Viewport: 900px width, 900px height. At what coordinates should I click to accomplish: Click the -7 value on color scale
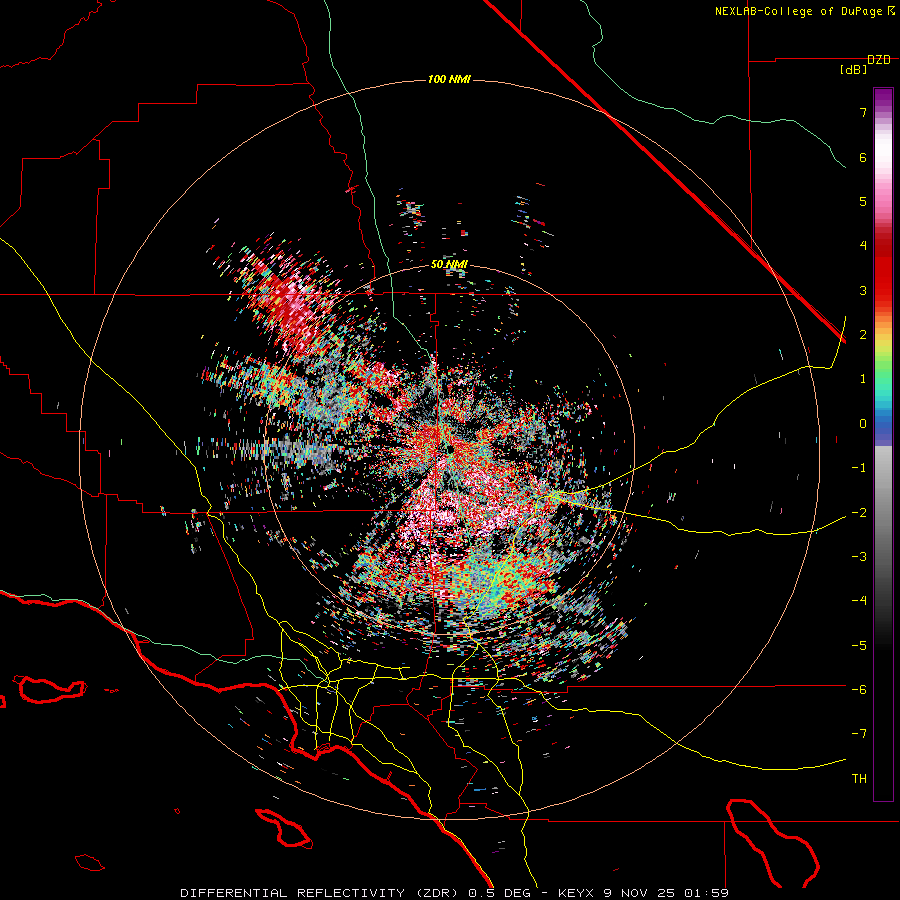(x=859, y=734)
